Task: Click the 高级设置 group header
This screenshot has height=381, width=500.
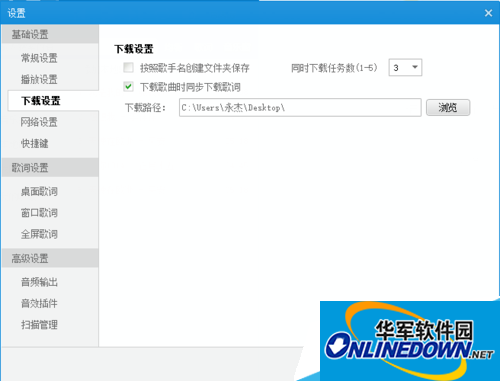Action: click(50, 258)
